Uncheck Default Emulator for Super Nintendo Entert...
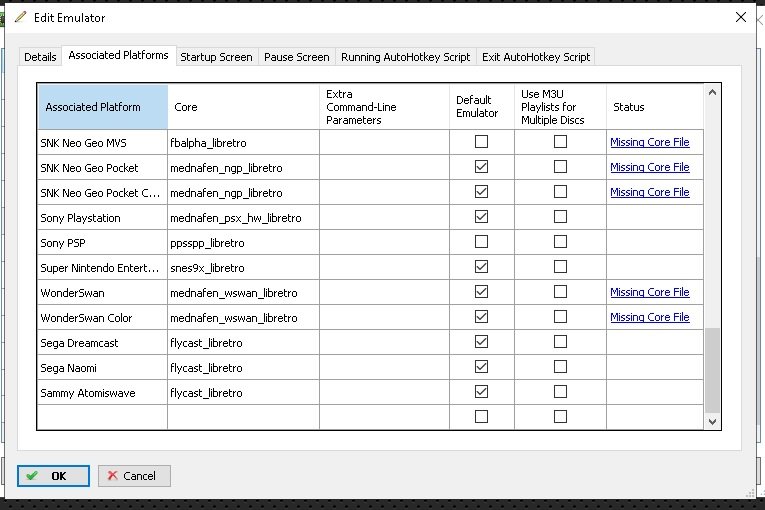The height and width of the screenshot is (510, 765). point(481,266)
